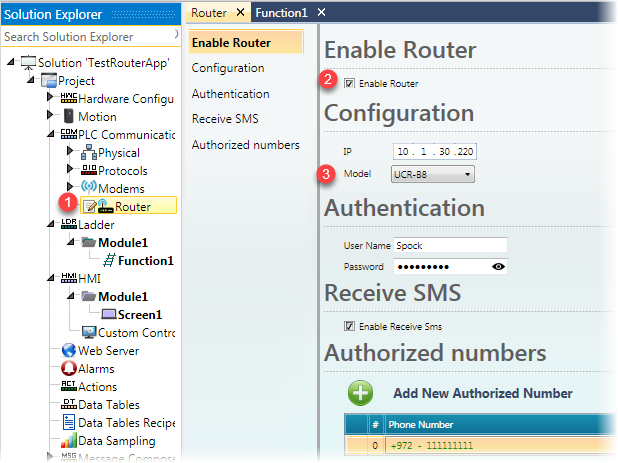
Task: Click the Alarms bell icon
Action: (x=68, y=369)
